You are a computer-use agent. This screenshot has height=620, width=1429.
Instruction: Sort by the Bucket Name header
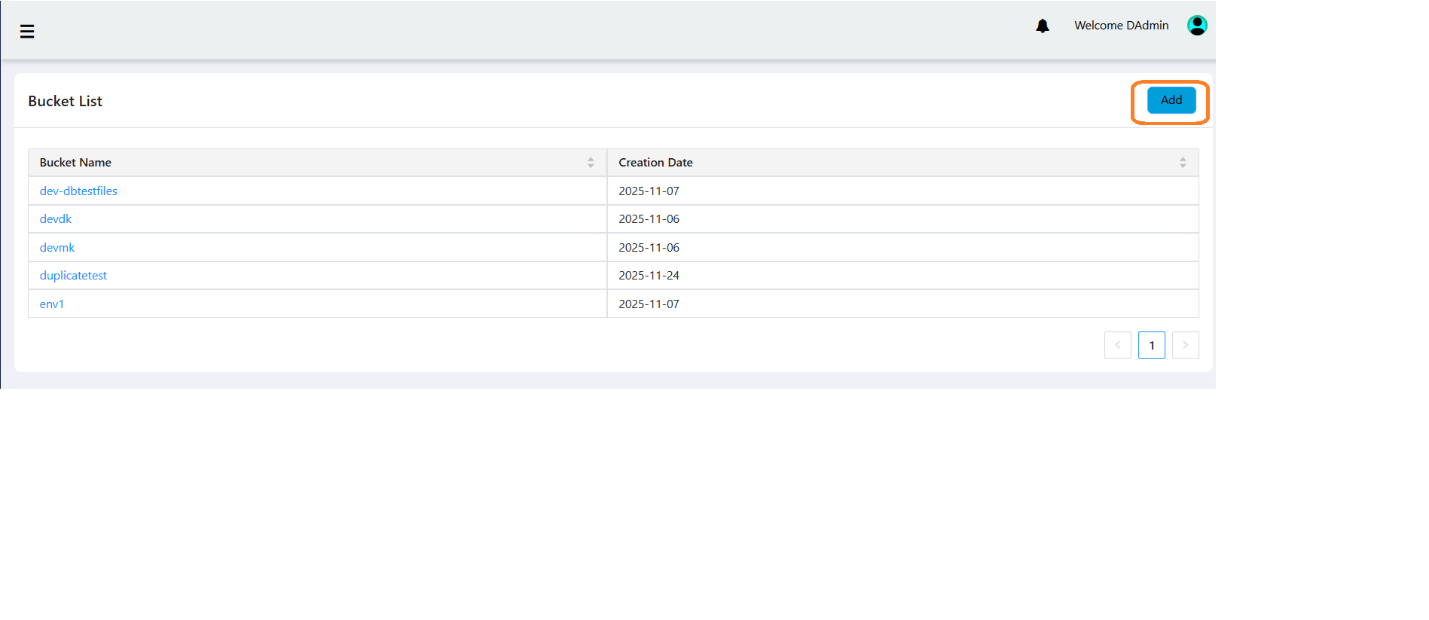pyautogui.click(x=76, y=163)
